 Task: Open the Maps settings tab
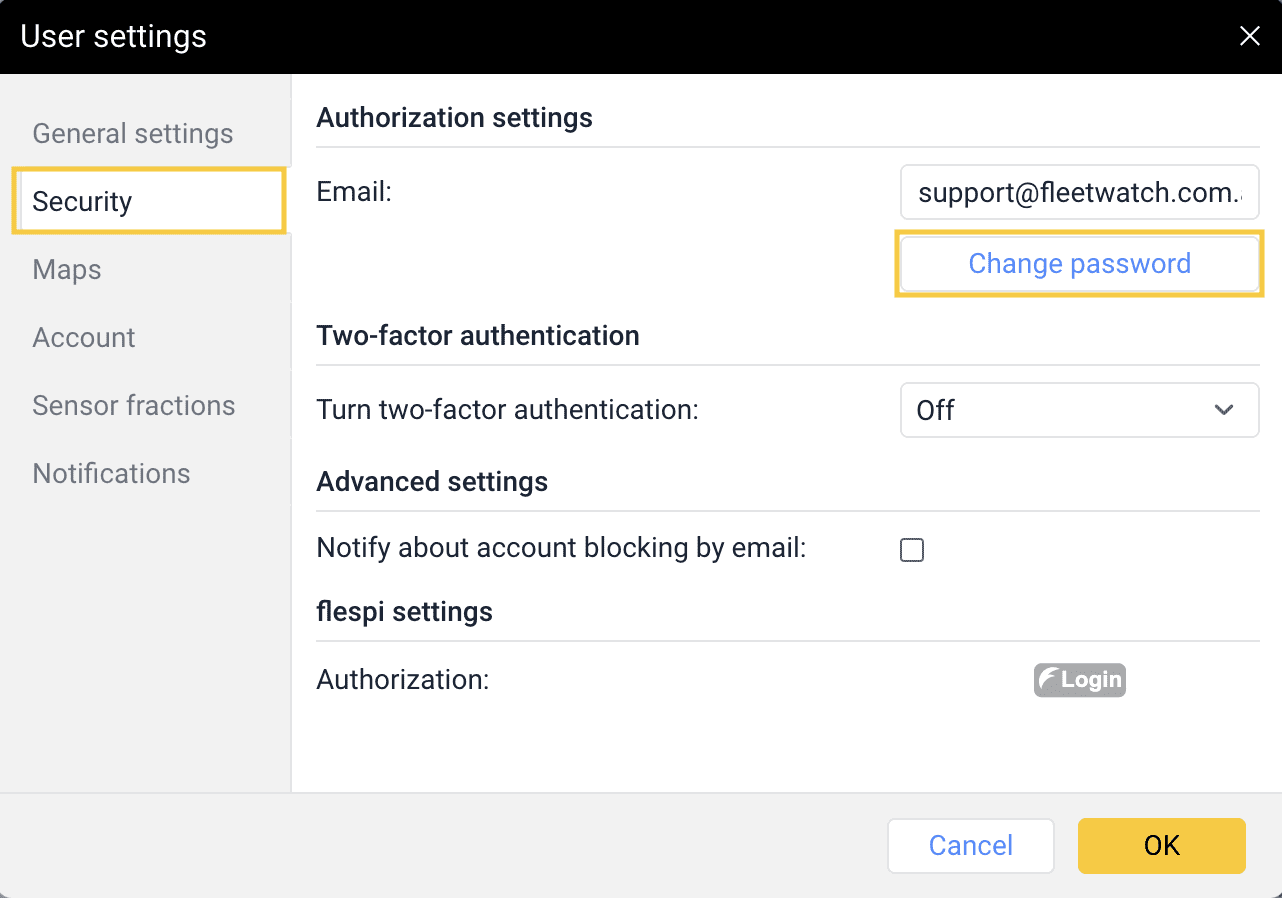(67, 270)
